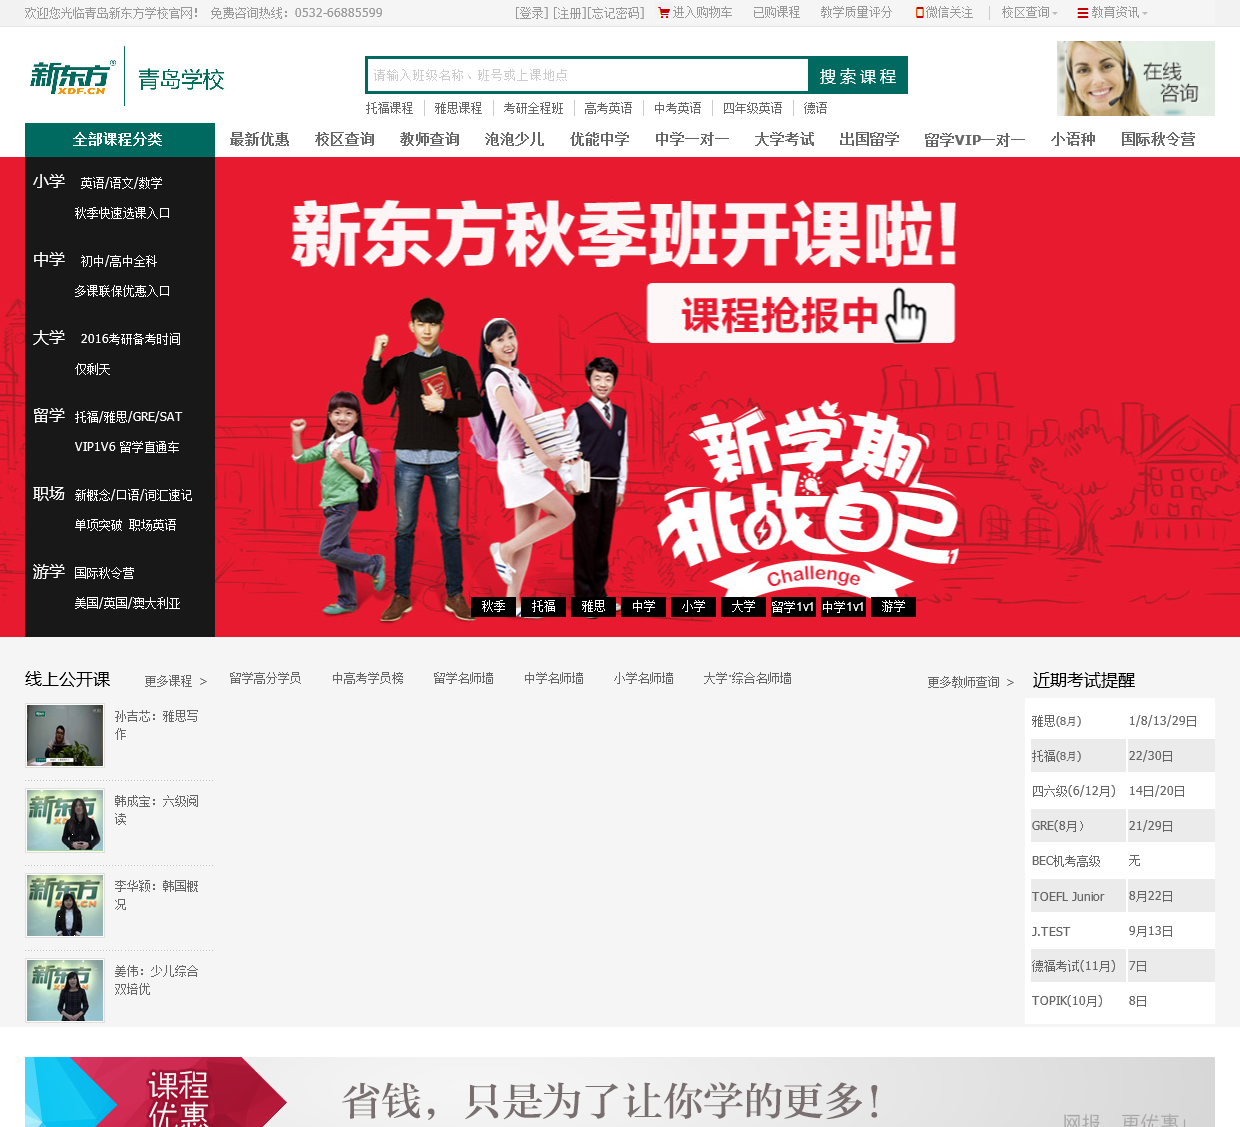Switch banner to the 游学 slide
This screenshot has height=1127, width=1240.
tap(894, 606)
